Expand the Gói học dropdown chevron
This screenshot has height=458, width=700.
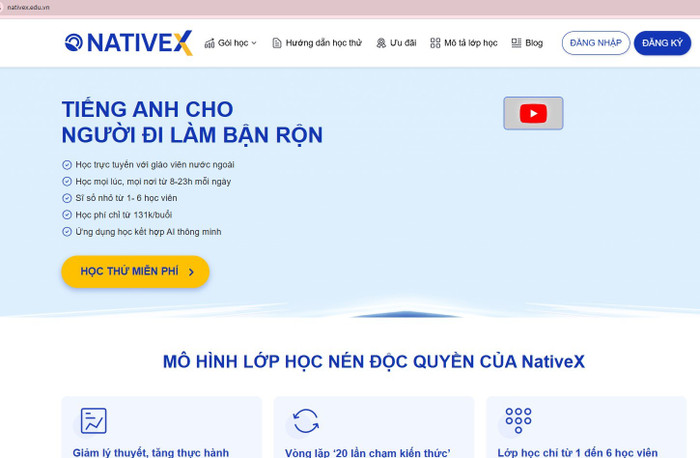254,43
